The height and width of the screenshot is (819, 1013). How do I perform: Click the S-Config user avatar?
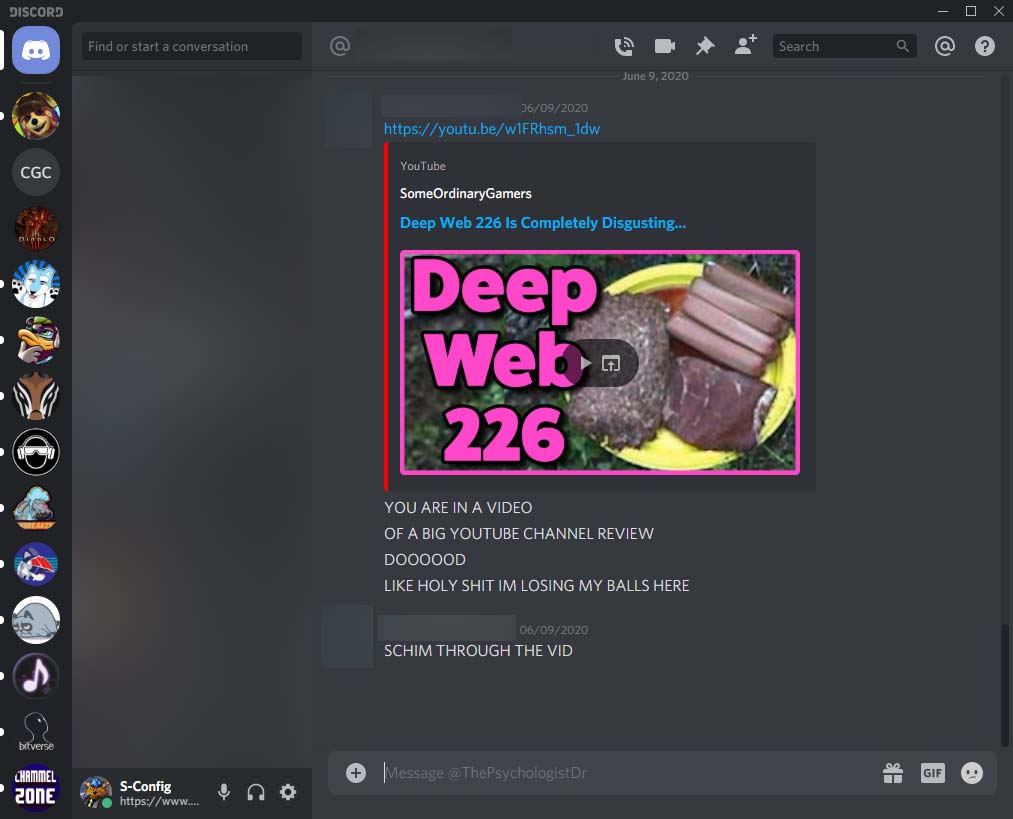(x=95, y=792)
